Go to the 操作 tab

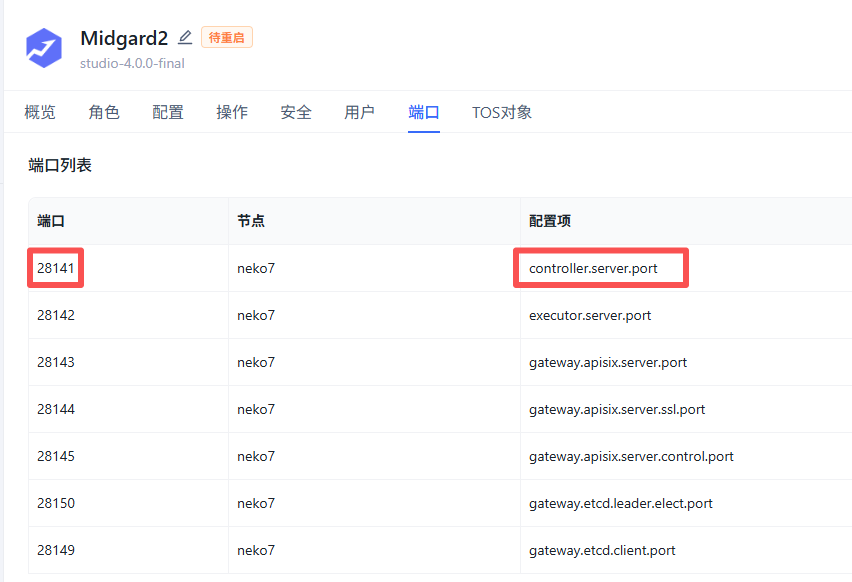tap(232, 112)
